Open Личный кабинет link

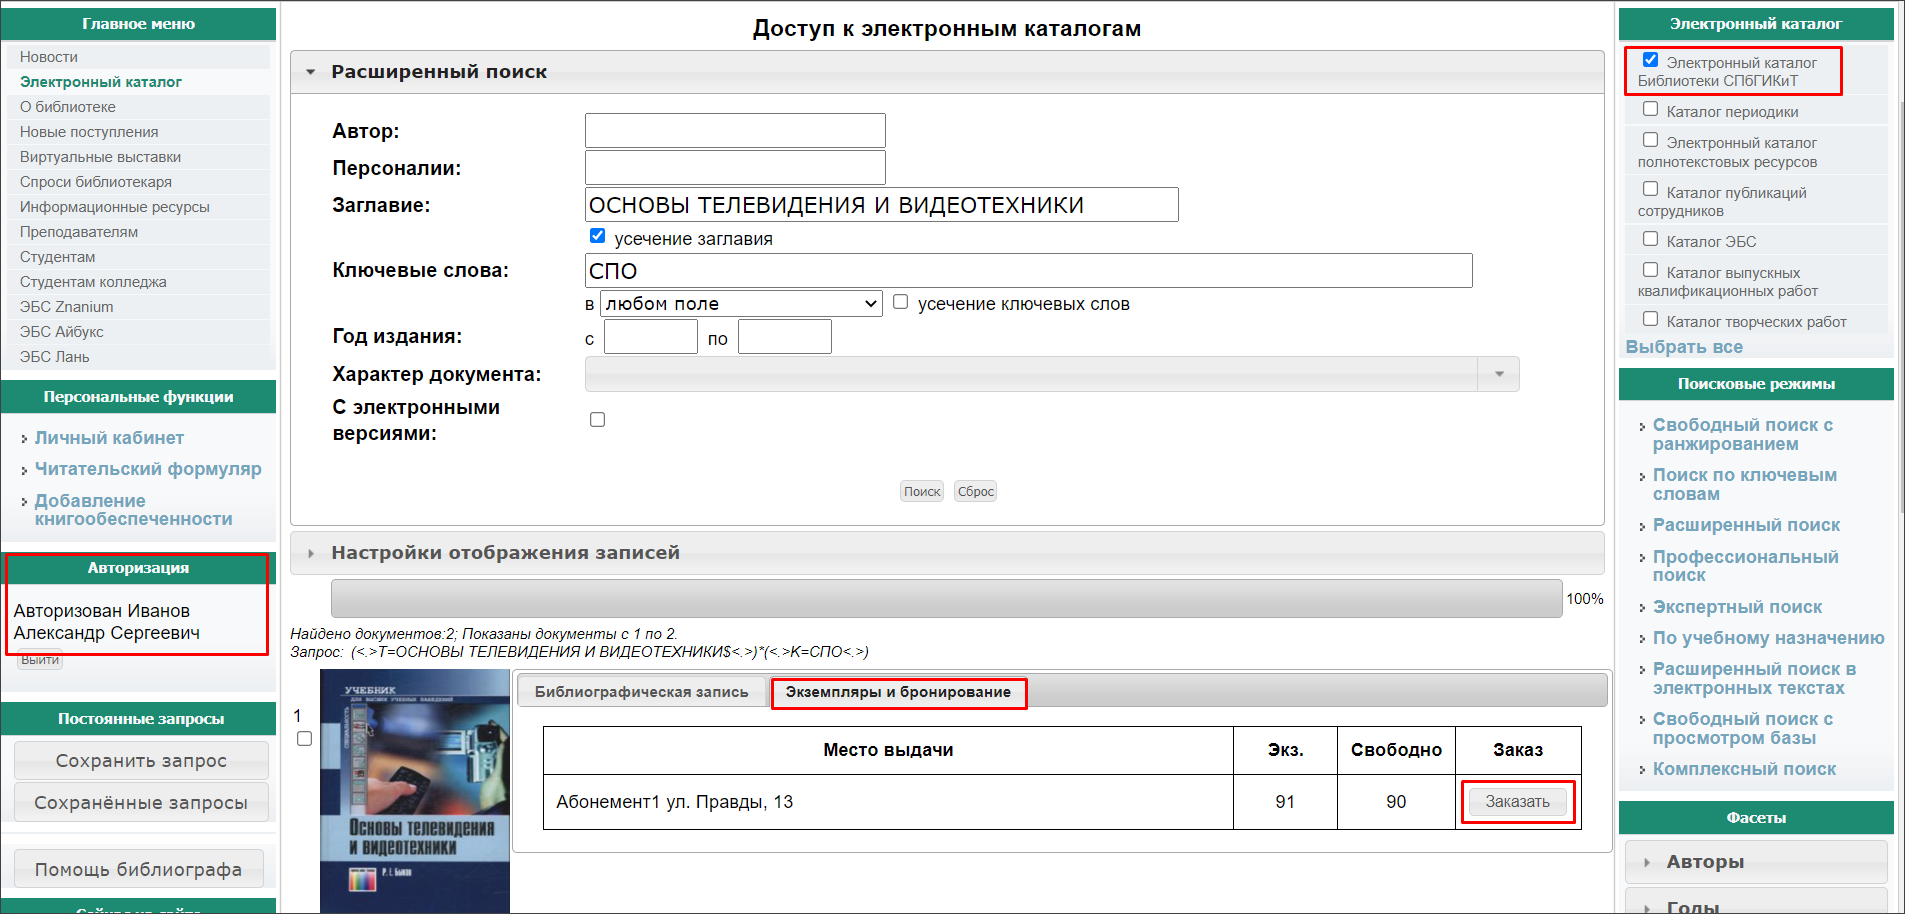coord(109,438)
